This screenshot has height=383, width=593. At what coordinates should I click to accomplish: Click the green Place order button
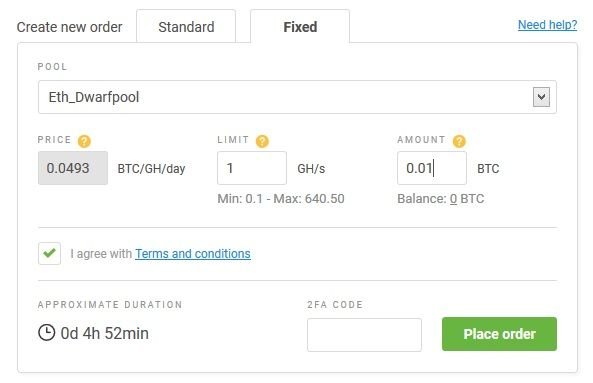tap(499, 334)
